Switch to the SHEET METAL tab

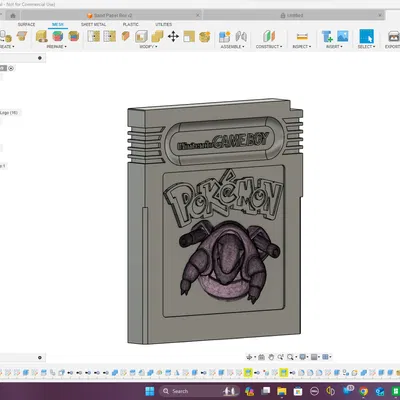click(93, 25)
